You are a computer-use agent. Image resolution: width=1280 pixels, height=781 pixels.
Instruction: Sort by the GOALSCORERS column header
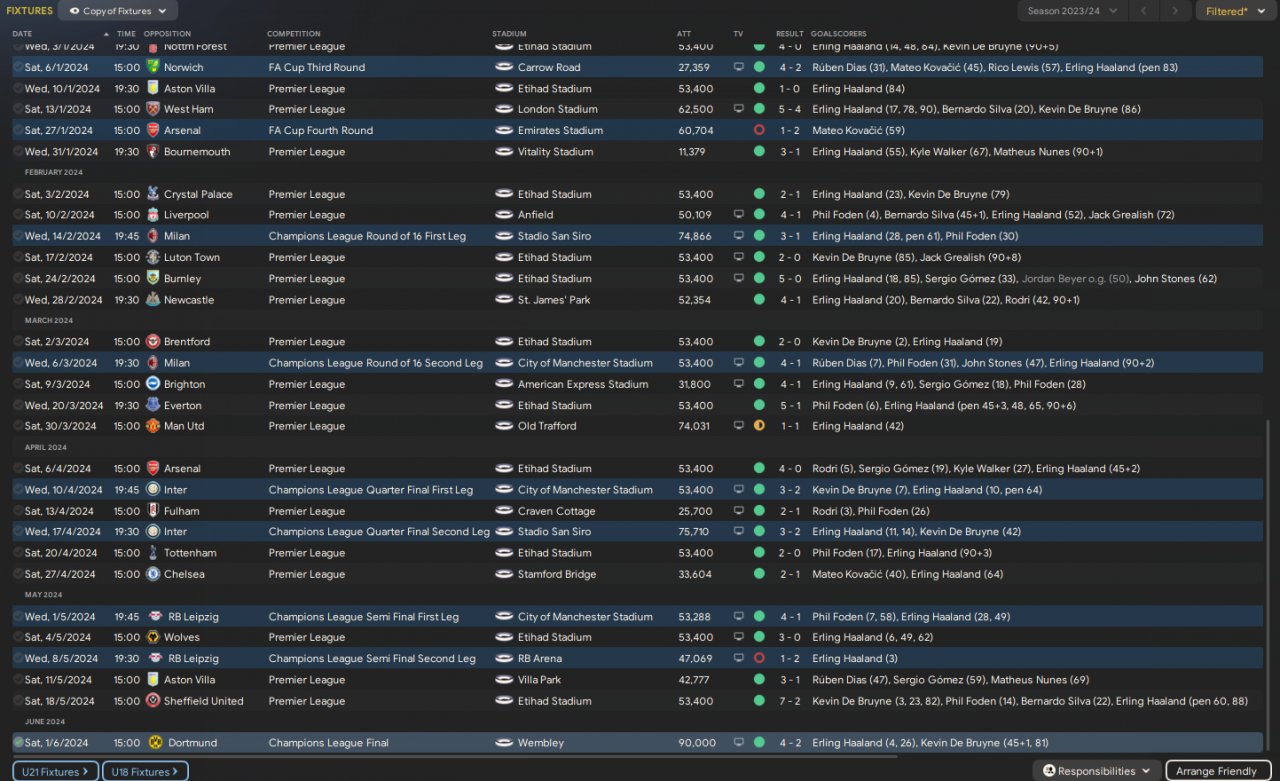coord(839,34)
